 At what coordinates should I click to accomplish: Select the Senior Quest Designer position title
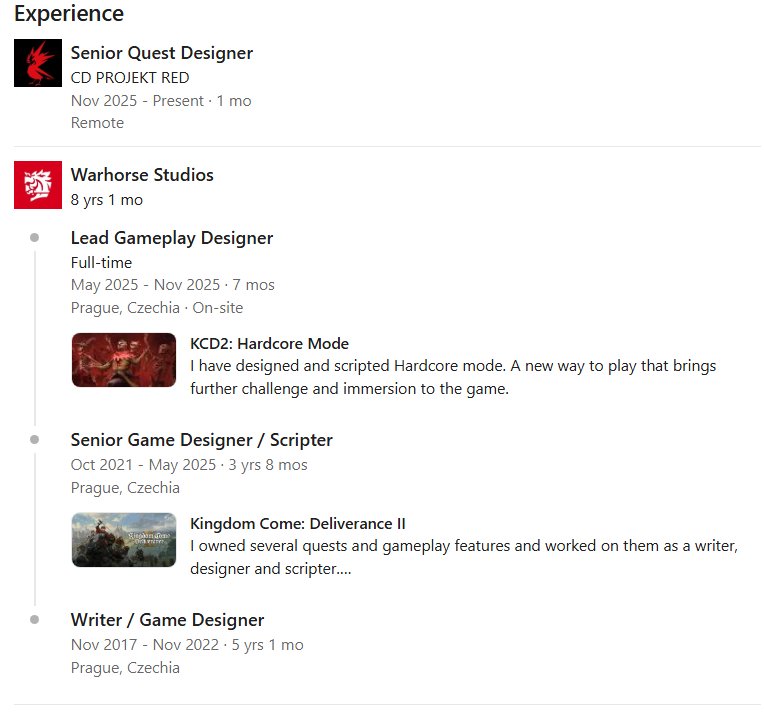click(x=162, y=53)
